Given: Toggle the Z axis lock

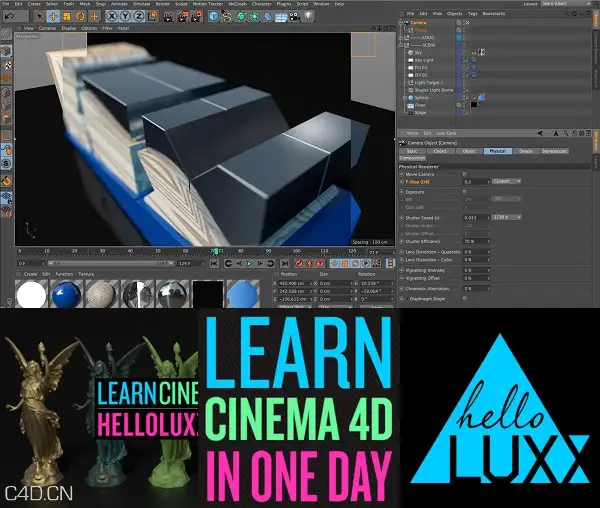Looking at the screenshot, I should pyautogui.click(x=139, y=16).
